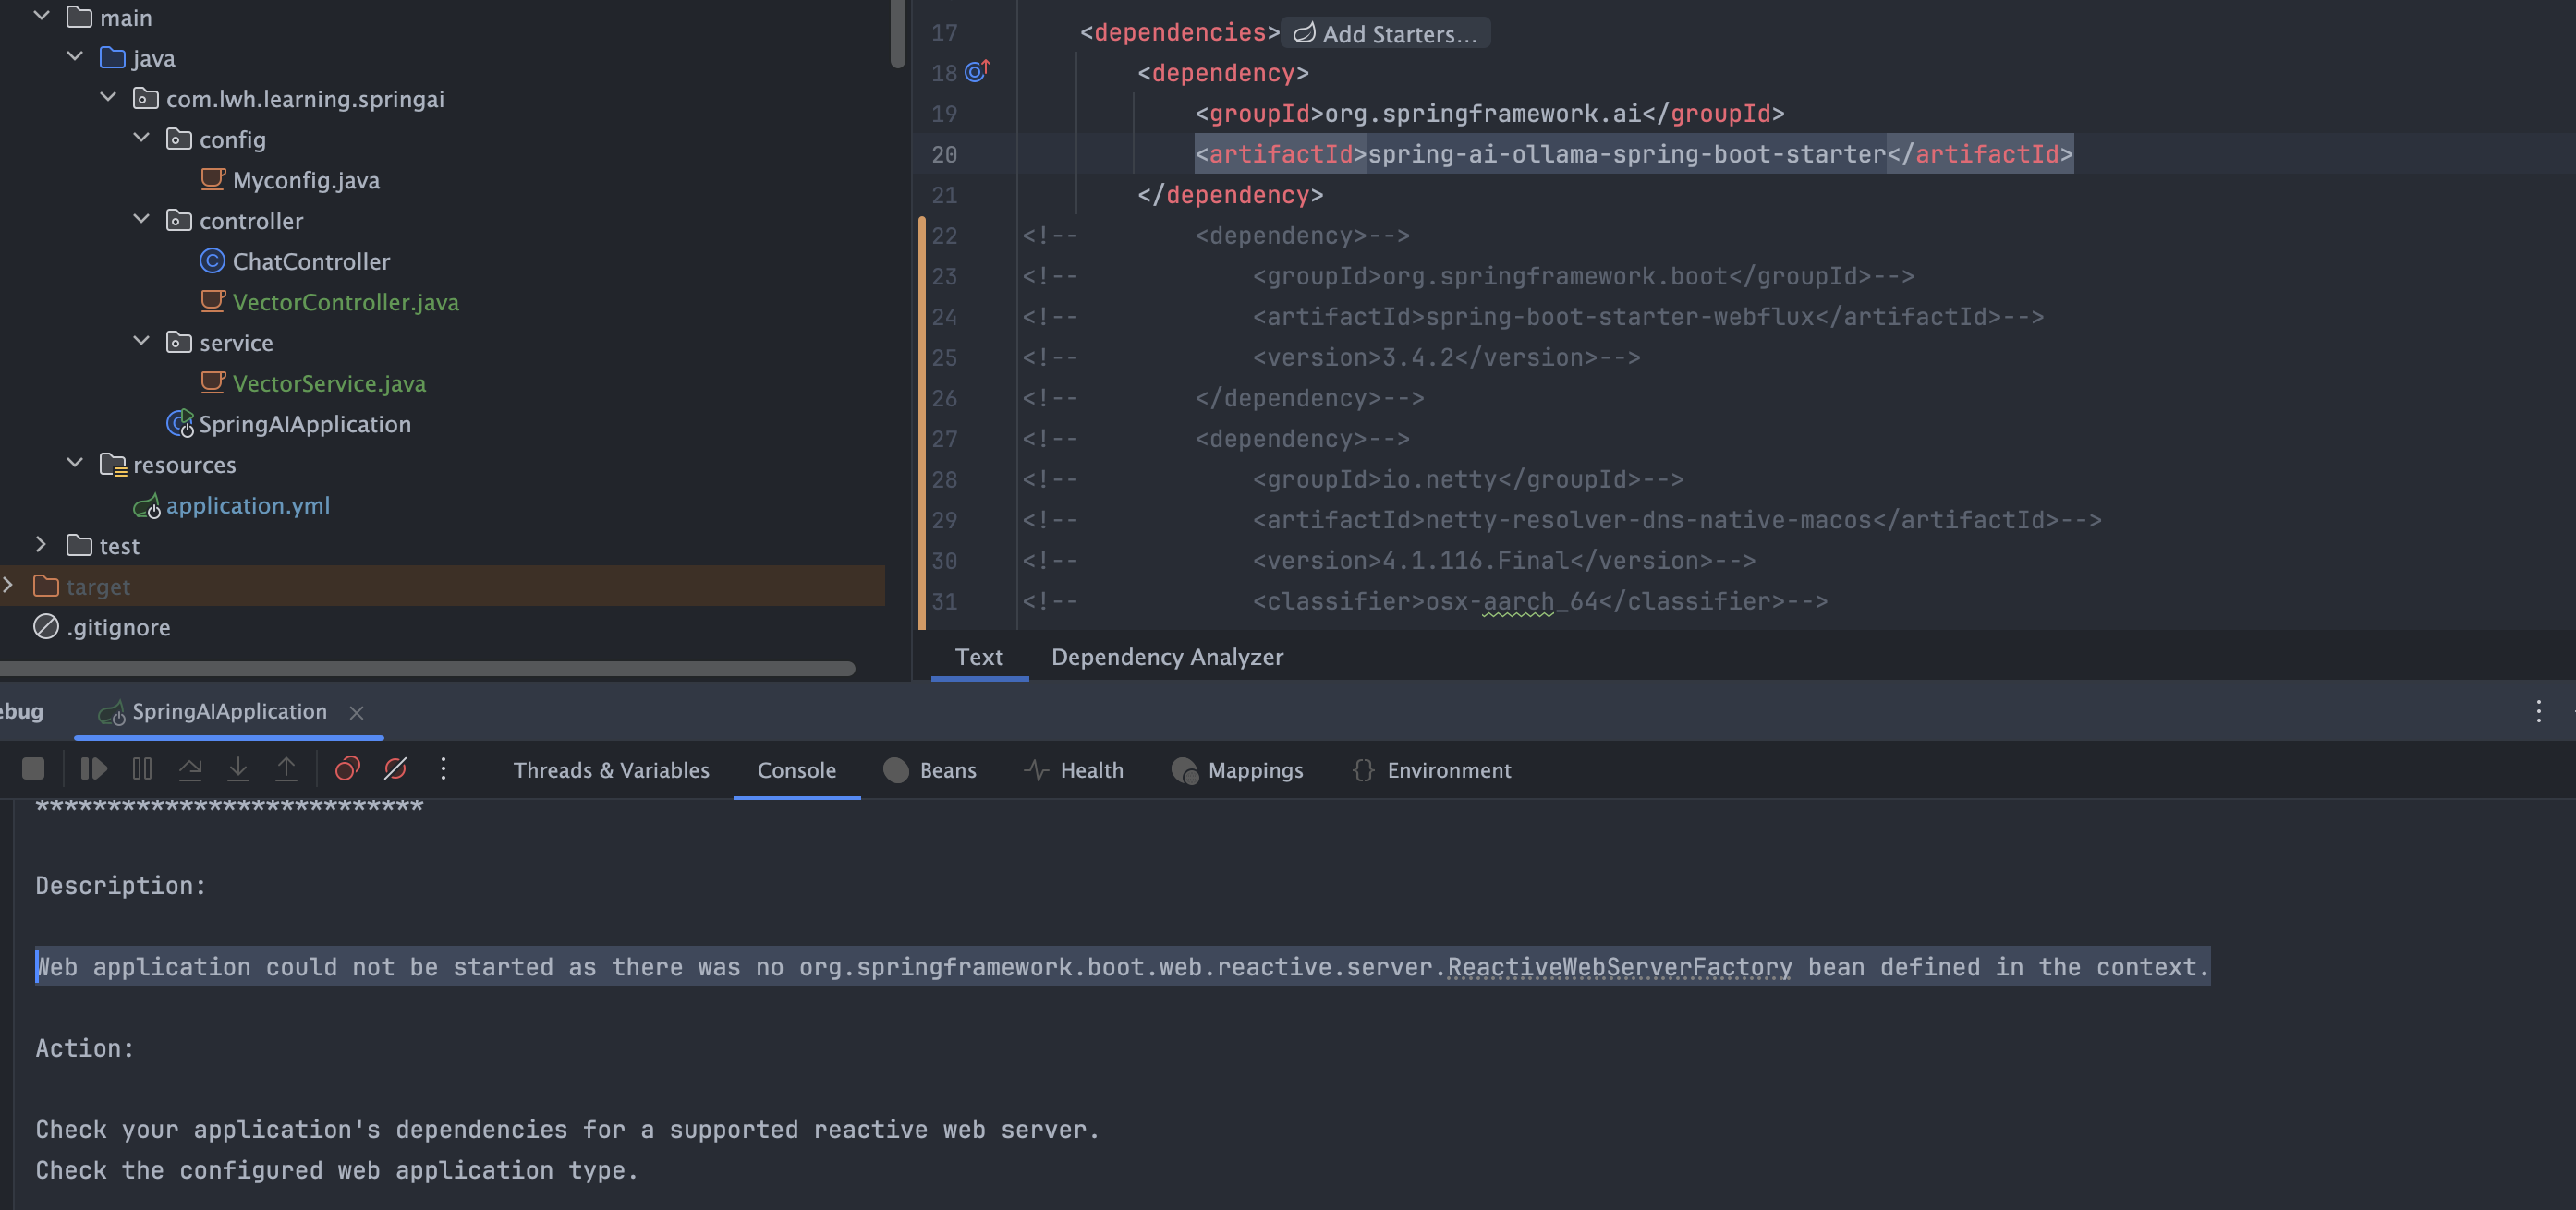The image size is (2576, 1210).
Task: Click the Step Into icon
Action: point(238,769)
